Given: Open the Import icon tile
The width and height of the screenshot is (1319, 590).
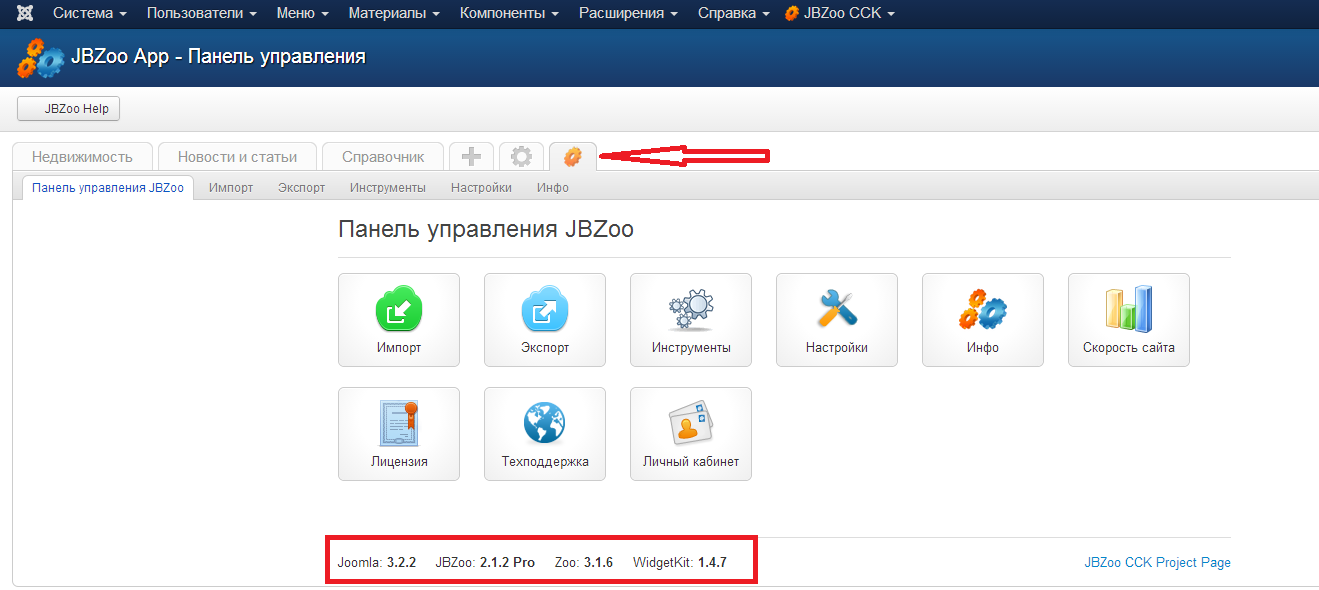Looking at the screenshot, I should click(399, 320).
